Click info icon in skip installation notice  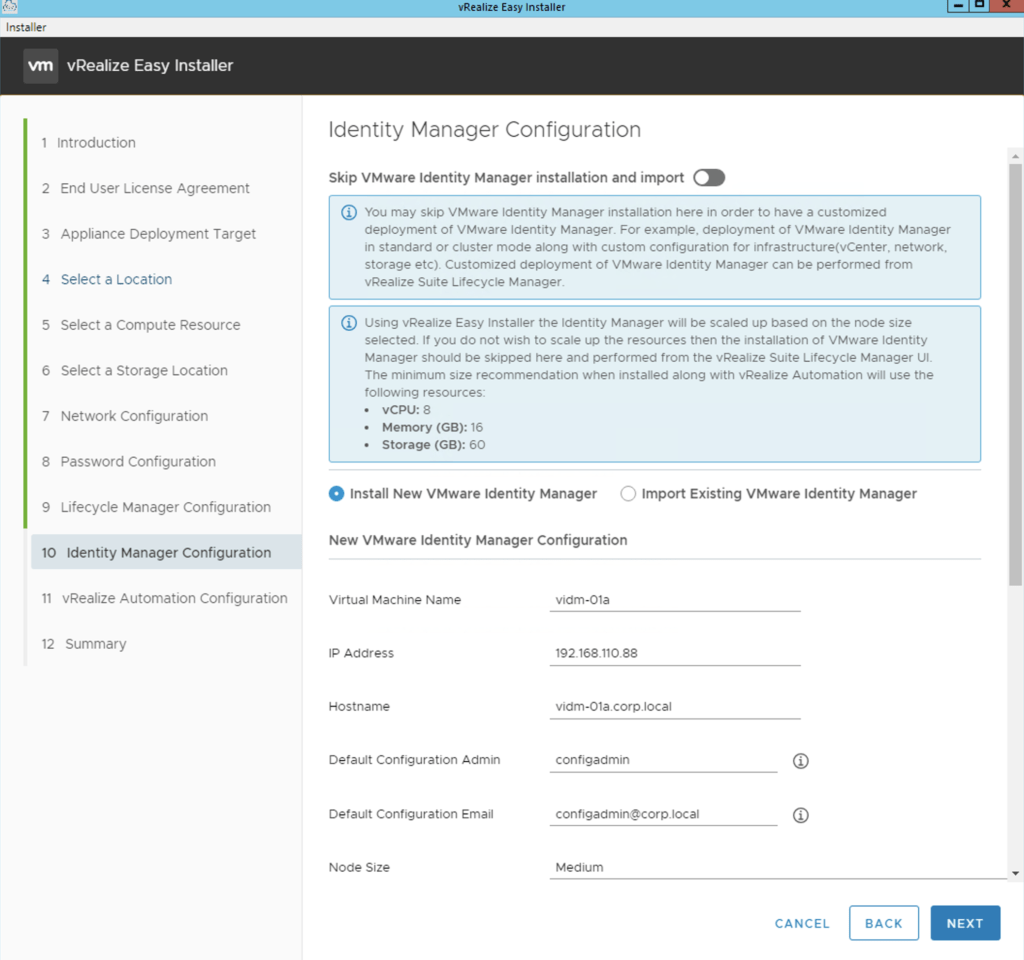[x=349, y=213]
